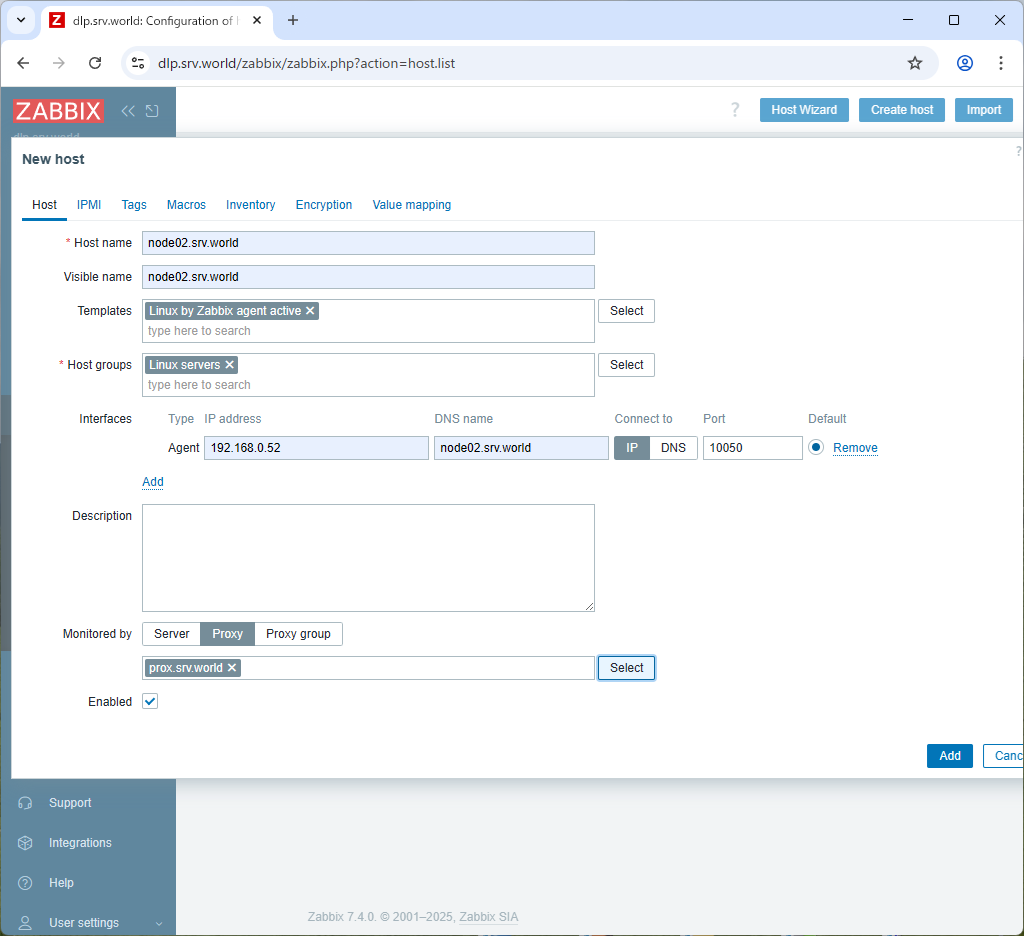
Task: Select the Default interface radio button
Action: click(816, 448)
